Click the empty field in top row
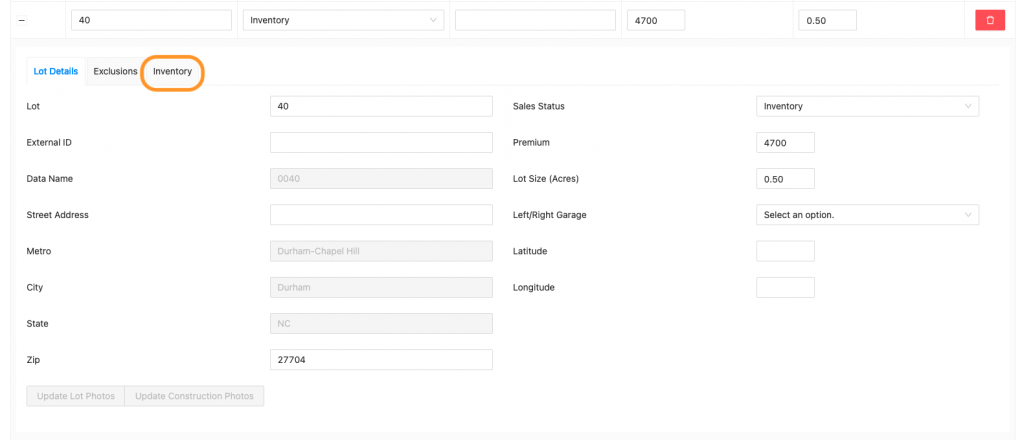The height and width of the screenshot is (440, 1024). coord(536,20)
